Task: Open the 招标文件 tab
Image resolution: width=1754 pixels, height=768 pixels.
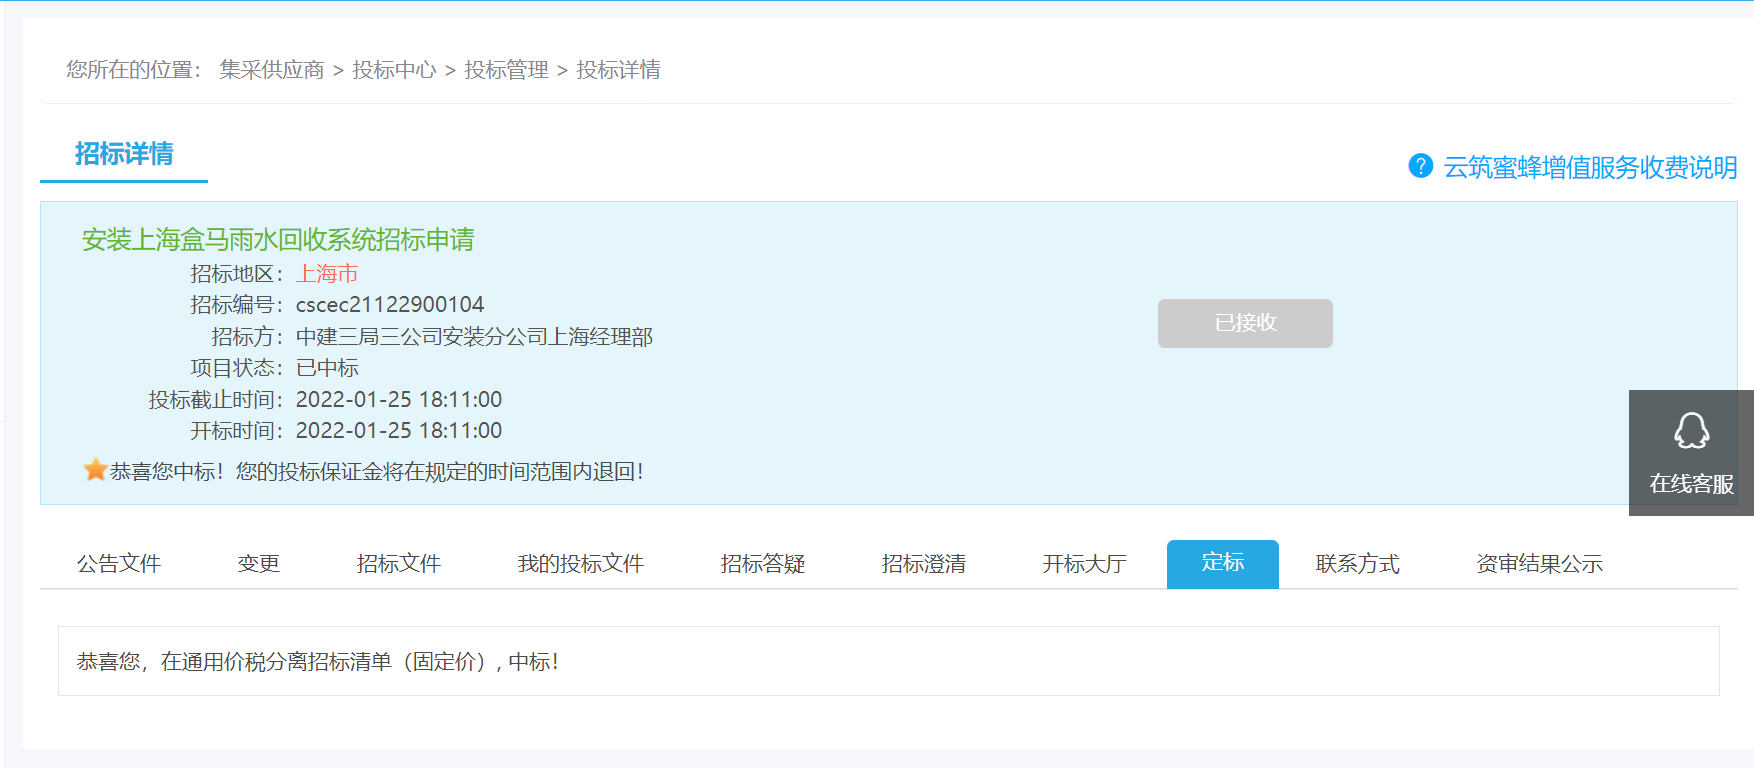Action: pyautogui.click(x=398, y=564)
